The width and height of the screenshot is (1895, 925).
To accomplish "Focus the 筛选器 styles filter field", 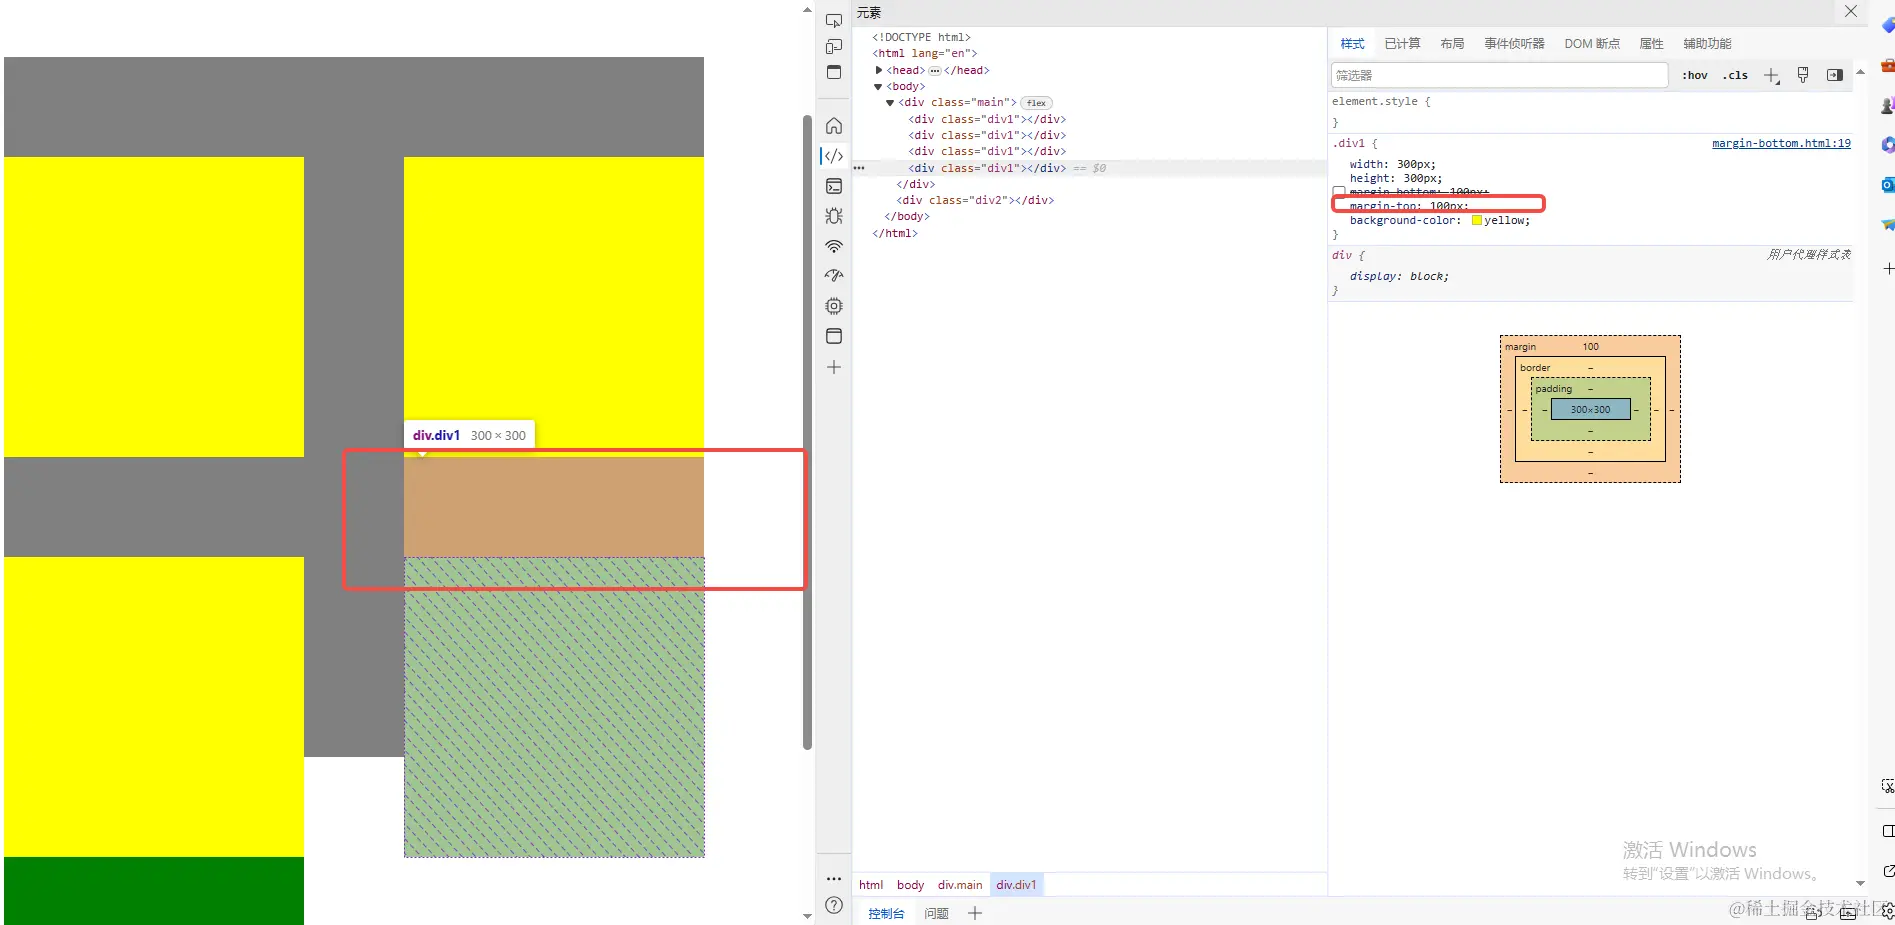I will (1499, 75).
